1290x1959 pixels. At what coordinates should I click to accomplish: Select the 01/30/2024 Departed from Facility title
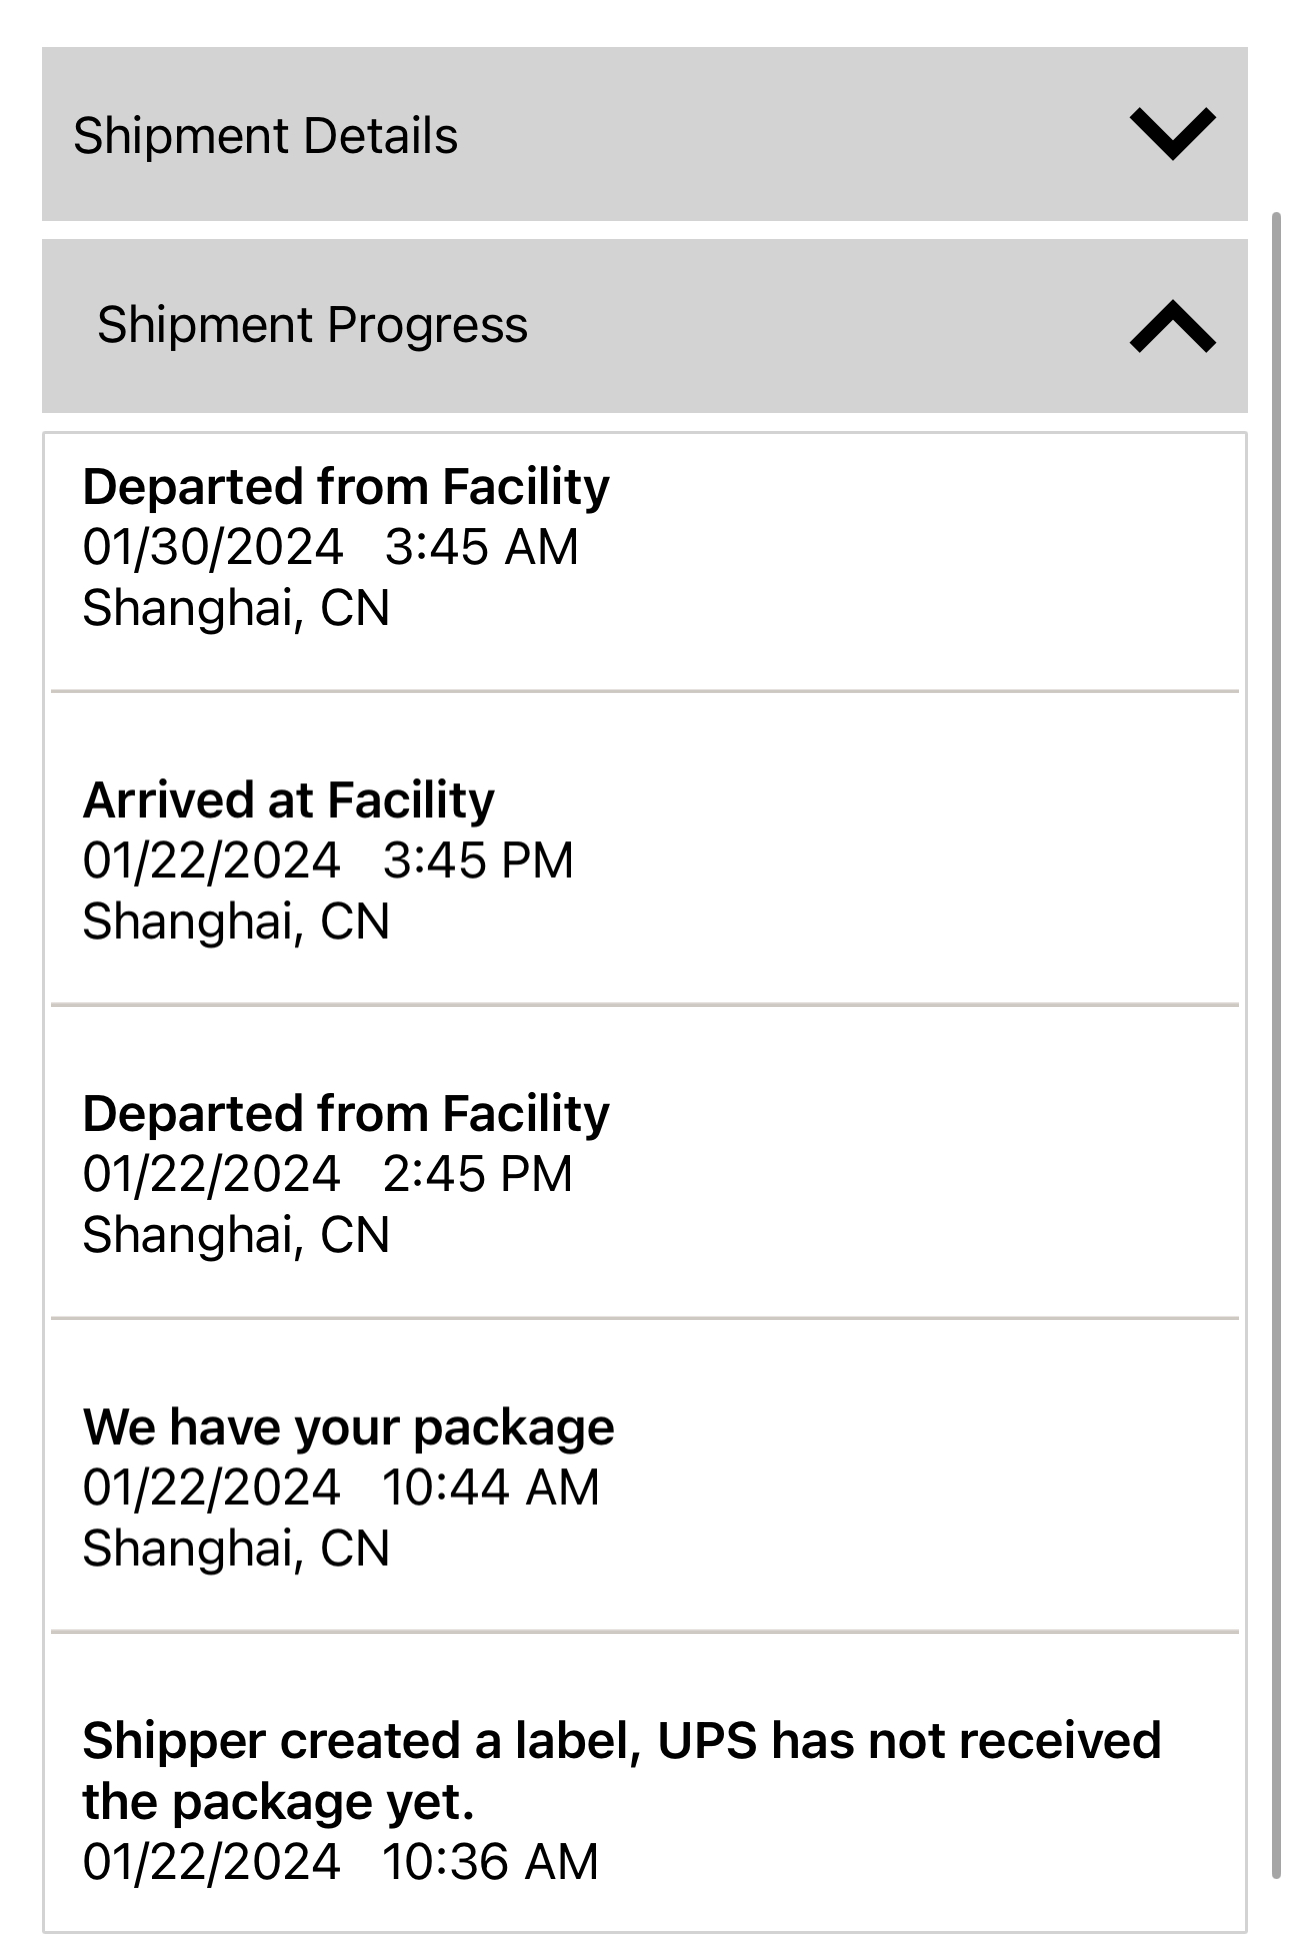coord(345,487)
